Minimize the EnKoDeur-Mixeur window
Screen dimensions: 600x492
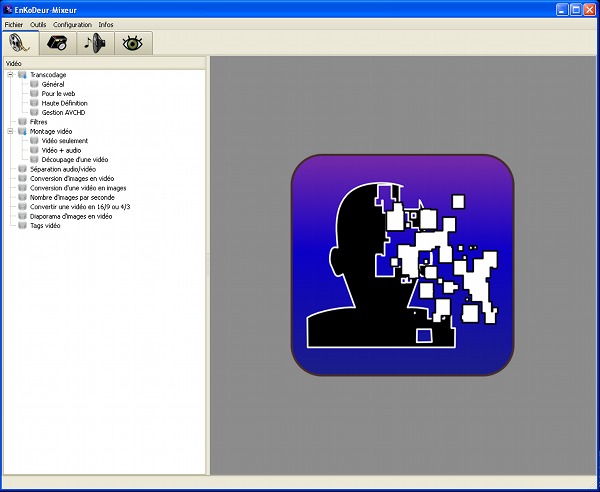[x=562, y=10]
